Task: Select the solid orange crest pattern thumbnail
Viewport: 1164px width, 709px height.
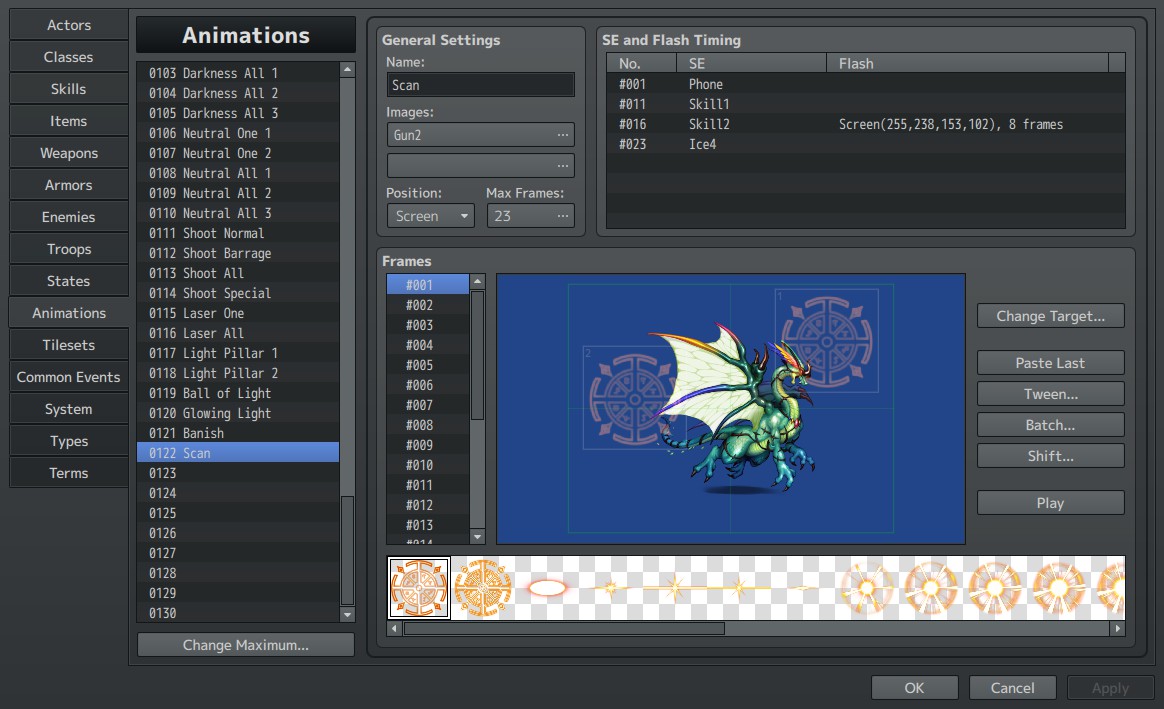Action: coord(483,588)
